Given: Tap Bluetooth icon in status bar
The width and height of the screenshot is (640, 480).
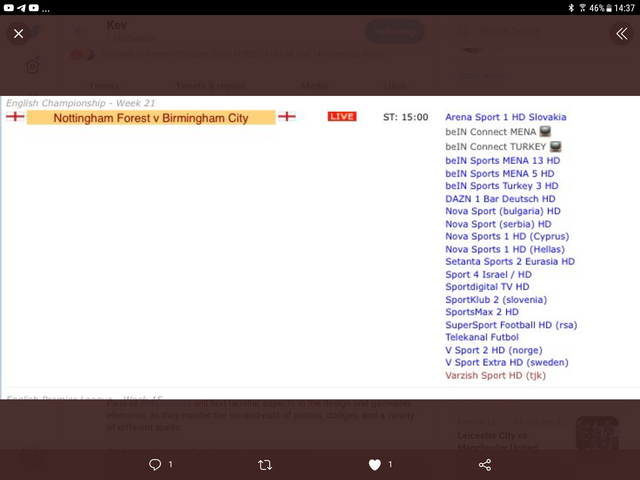Looking at the screenshot, I should [571, 8].
